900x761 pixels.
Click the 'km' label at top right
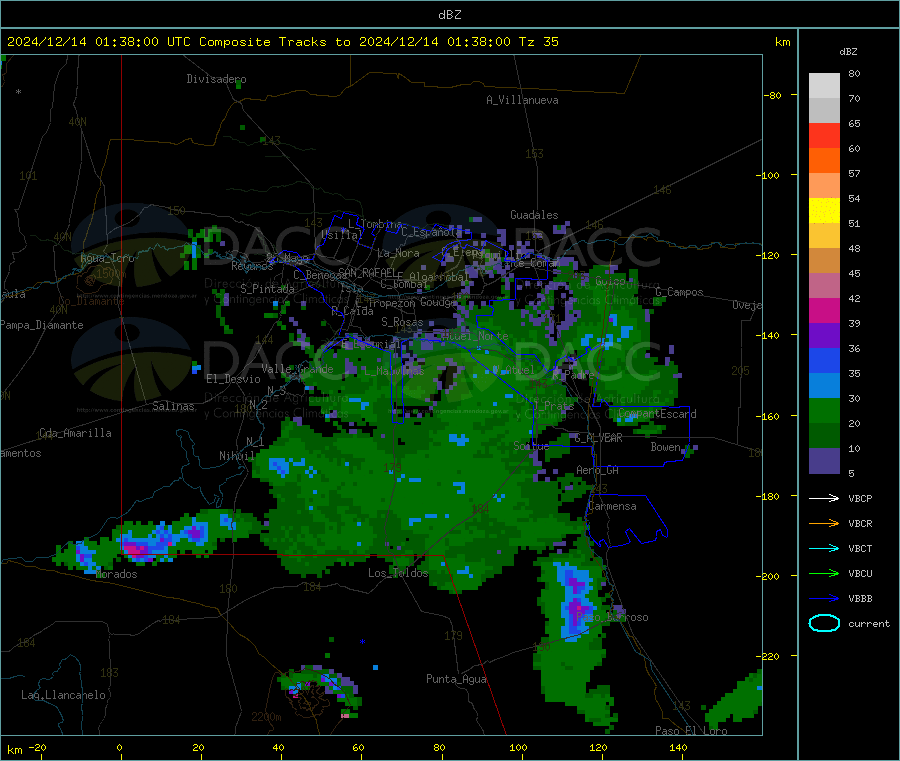point(783,42)
